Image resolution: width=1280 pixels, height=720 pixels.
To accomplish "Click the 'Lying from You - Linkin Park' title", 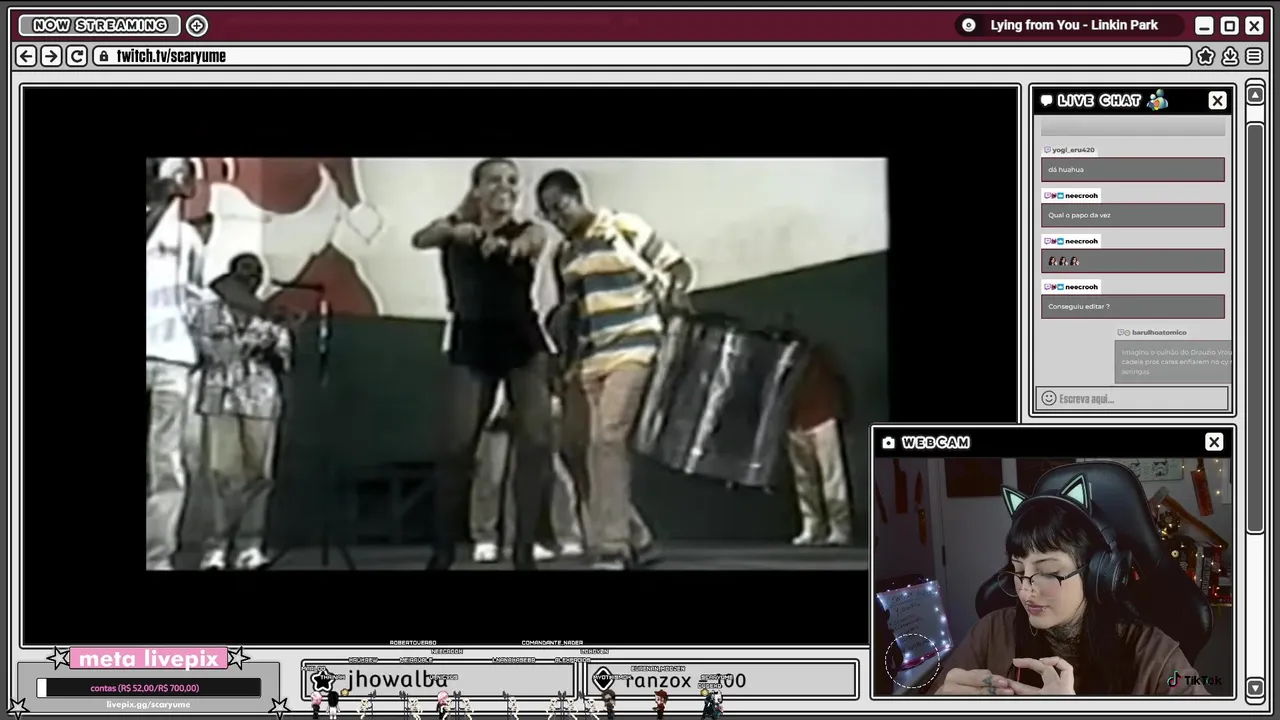I will point(1074,25).
